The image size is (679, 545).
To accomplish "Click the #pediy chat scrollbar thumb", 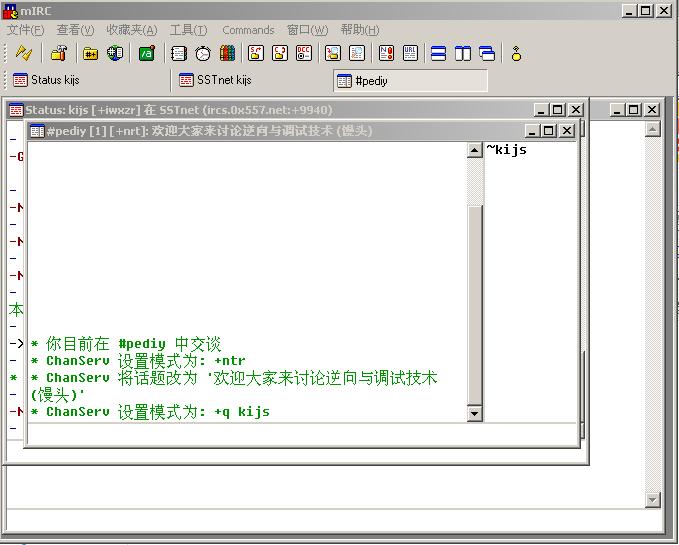I will (475, 305).
